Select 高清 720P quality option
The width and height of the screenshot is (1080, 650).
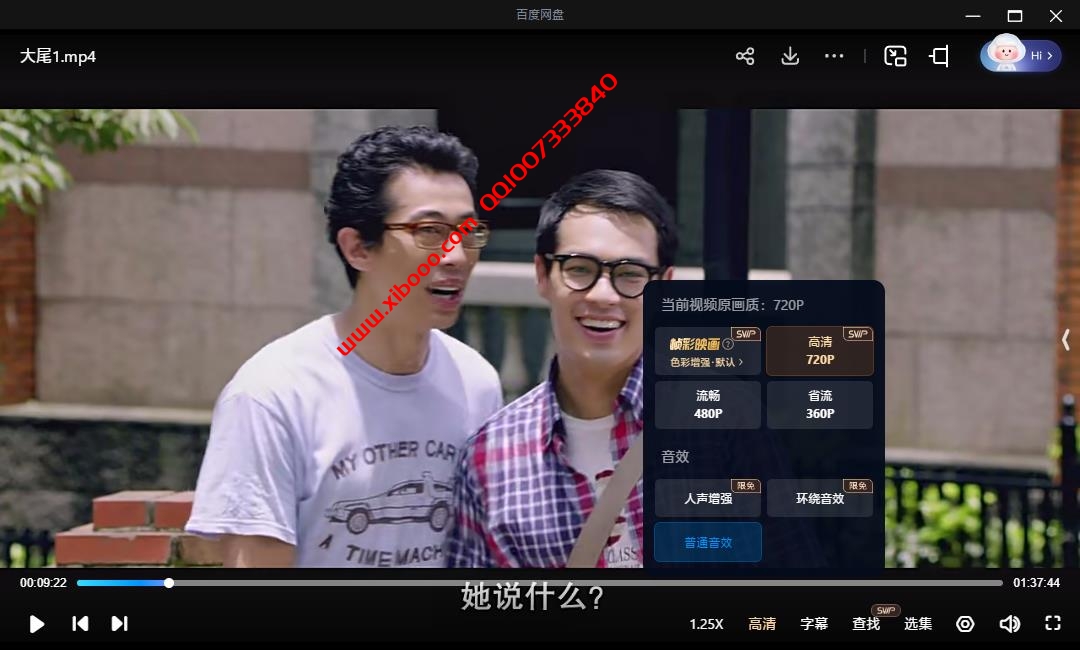point(820,351)
